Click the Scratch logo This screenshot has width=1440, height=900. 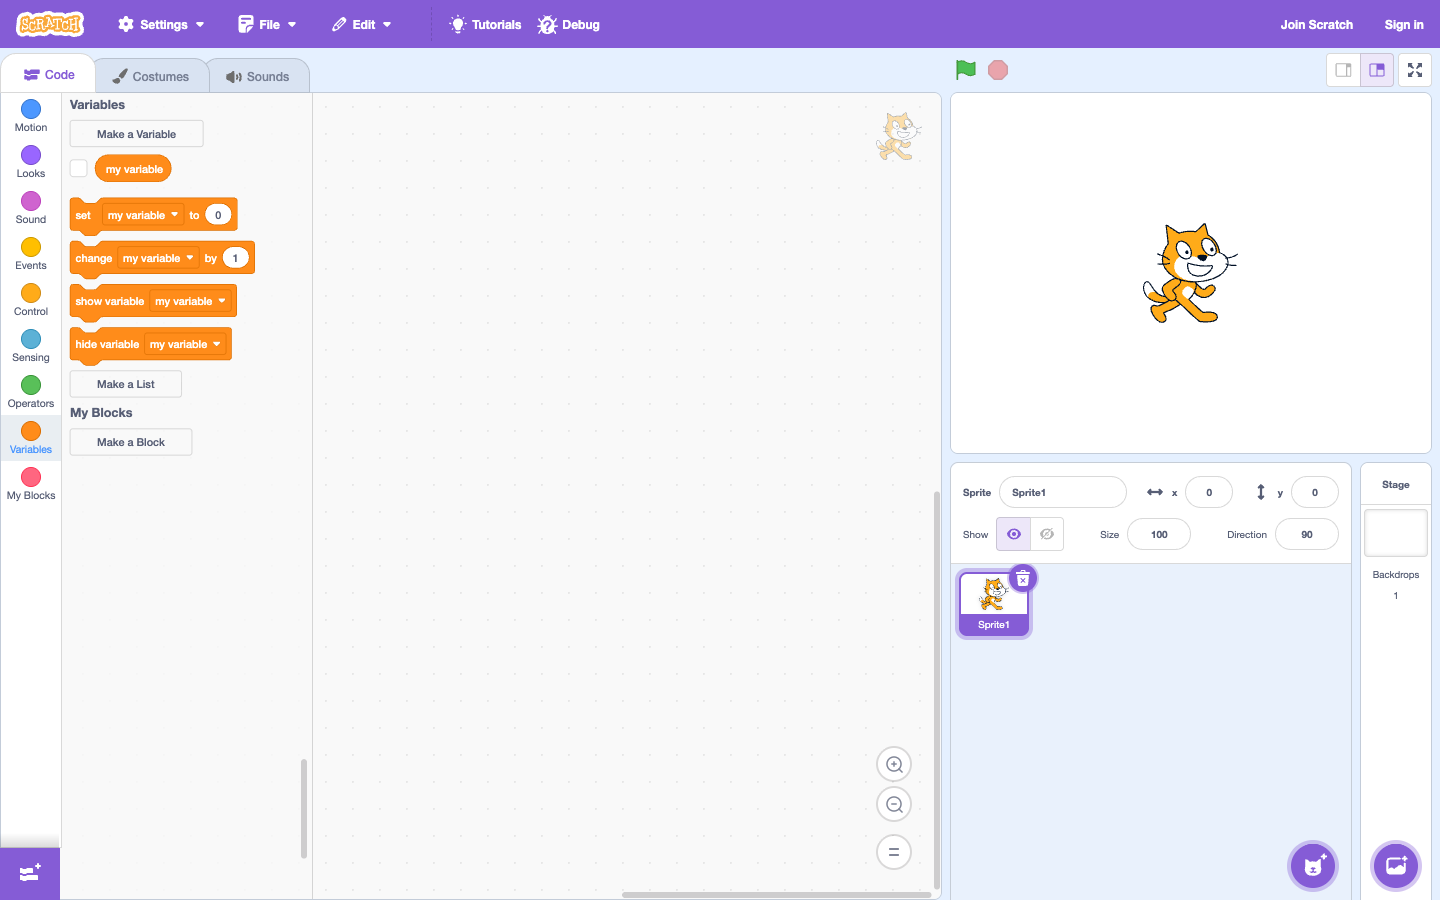tap(50, 24)
